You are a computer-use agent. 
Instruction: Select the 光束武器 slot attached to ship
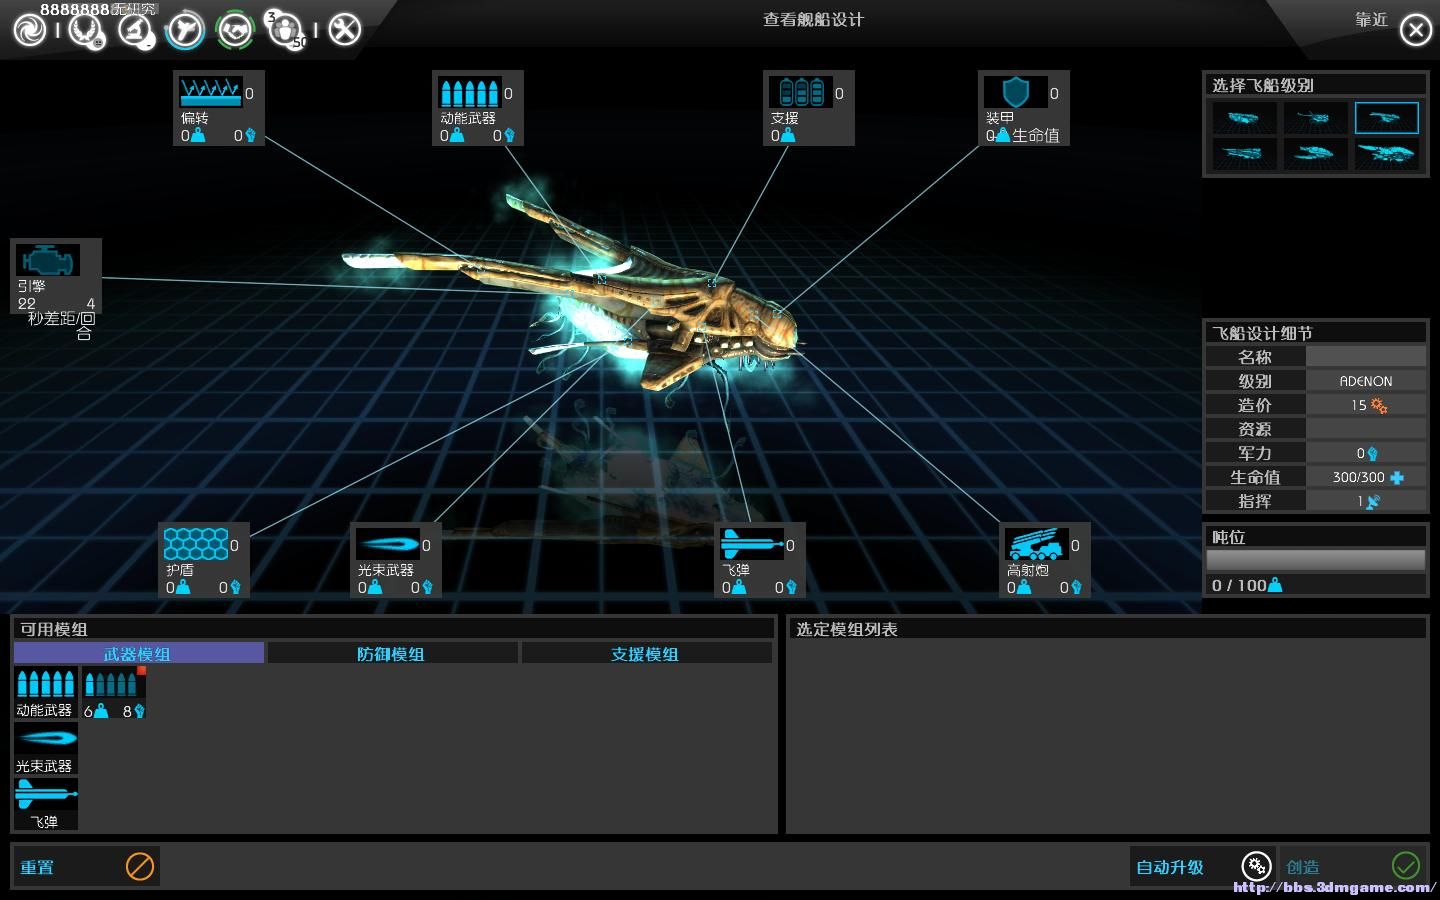click(x=387, y=544)
